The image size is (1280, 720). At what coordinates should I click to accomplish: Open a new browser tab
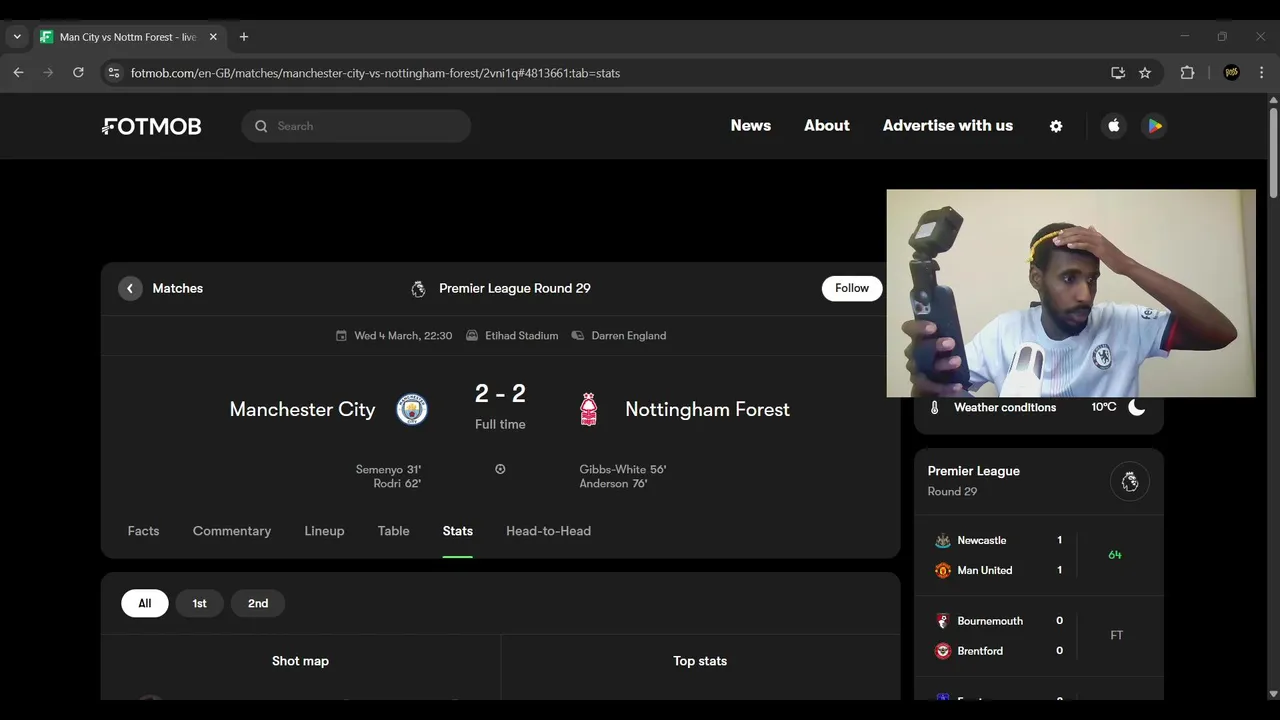pyautogui.click(x=244, y=37)
